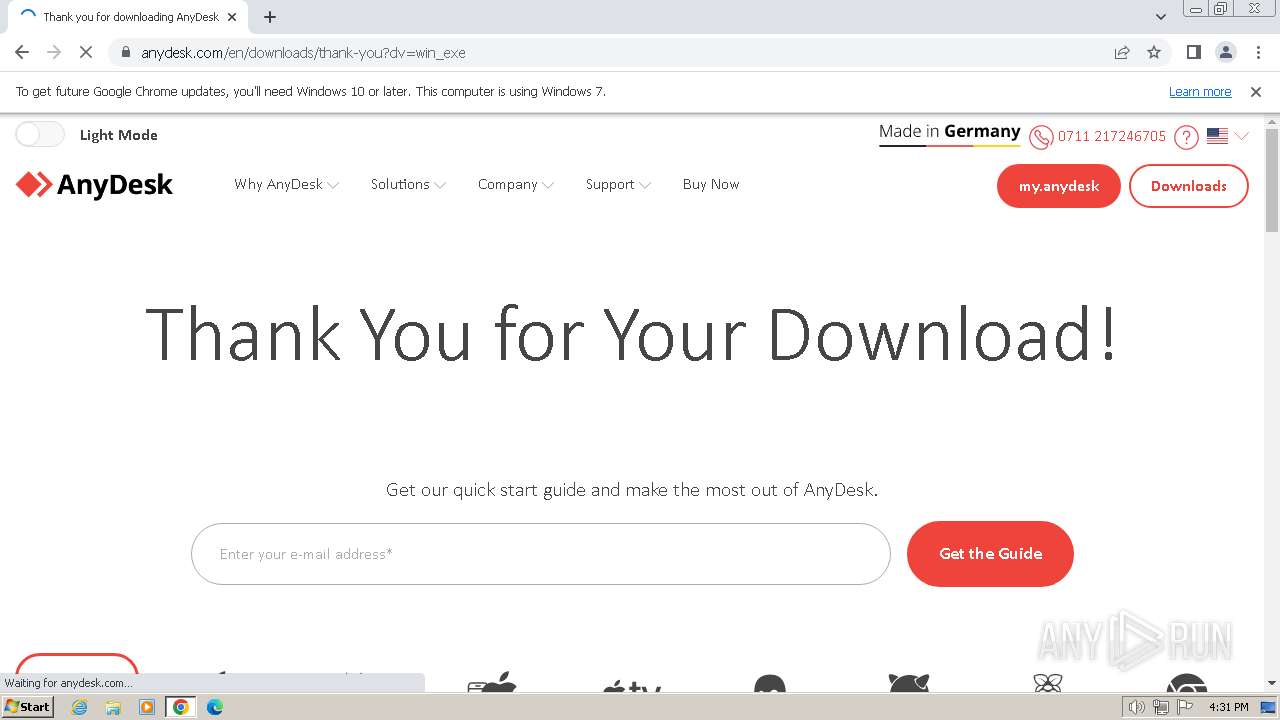The width and height of the screenshot is (1280, 720).
Task: Bookmark this page with the star
Action: tap(1154, 52)
